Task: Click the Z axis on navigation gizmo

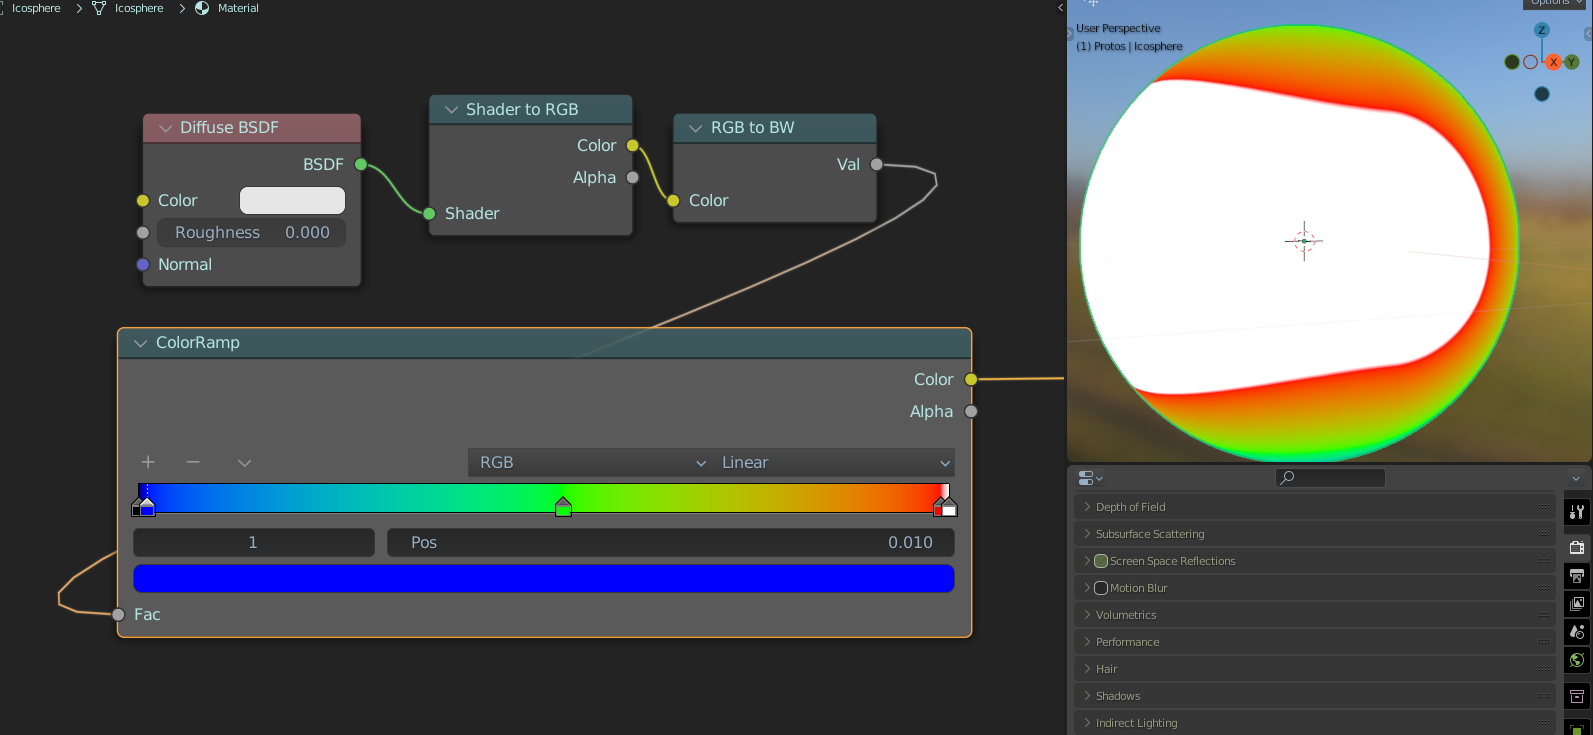Action: coord(1541,30)
